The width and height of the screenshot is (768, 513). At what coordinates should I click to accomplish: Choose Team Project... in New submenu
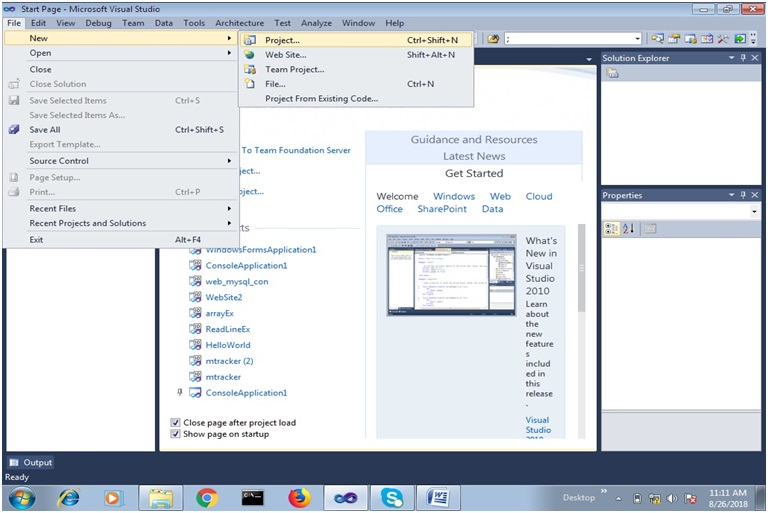point(356,70)
